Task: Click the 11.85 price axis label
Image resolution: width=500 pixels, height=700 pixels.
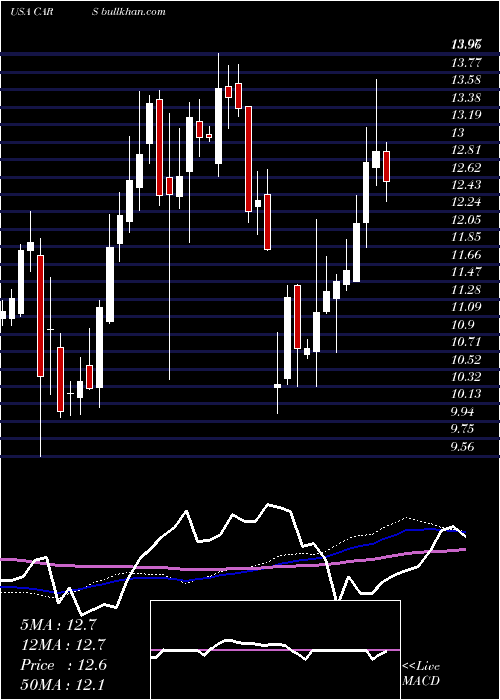Action: [466, 238]
